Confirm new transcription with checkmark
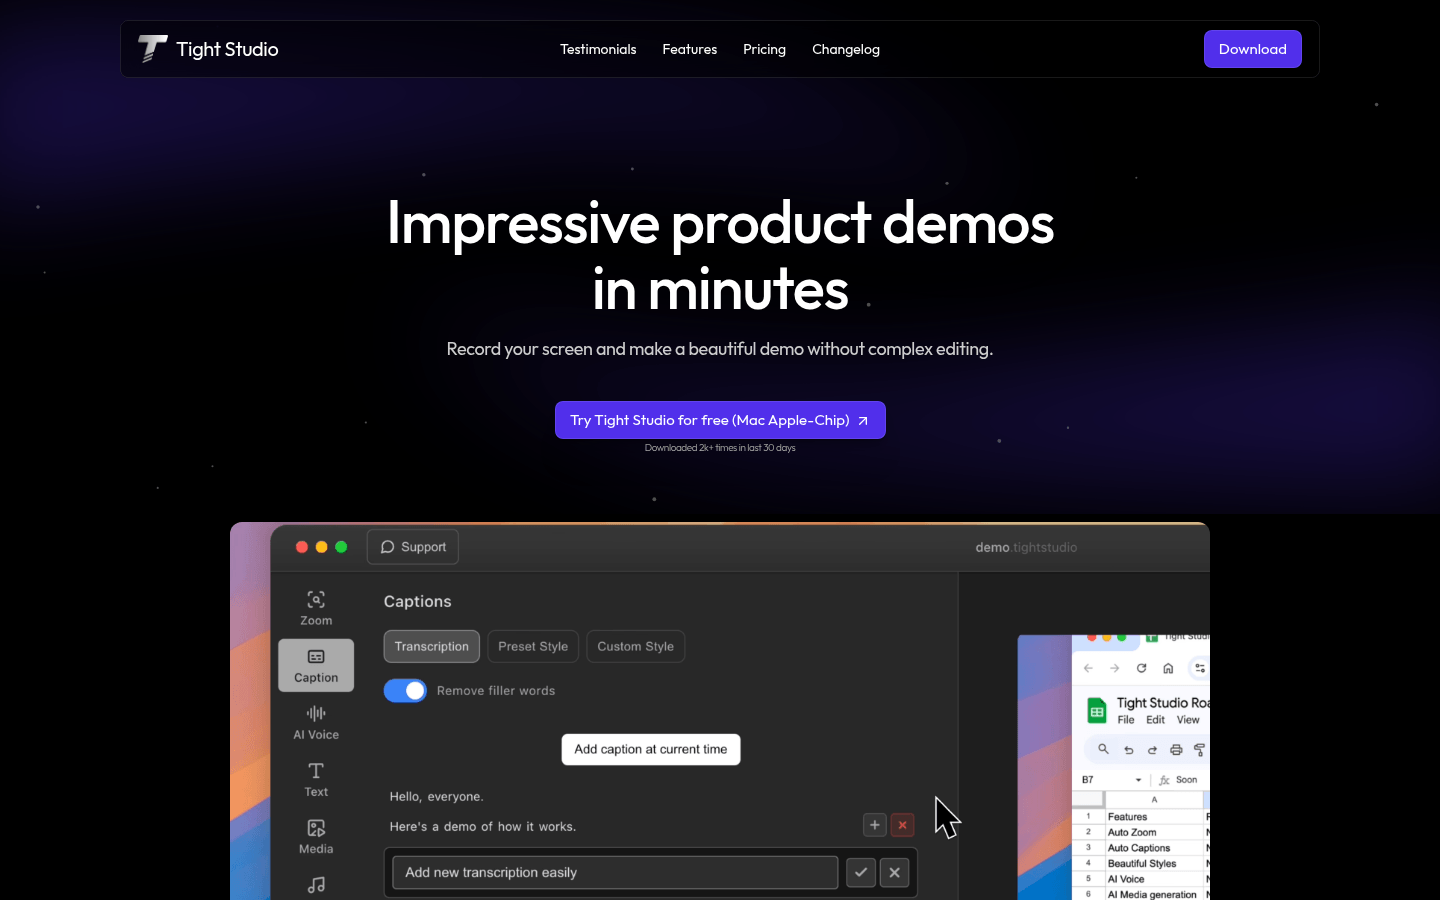 (861, 872)
